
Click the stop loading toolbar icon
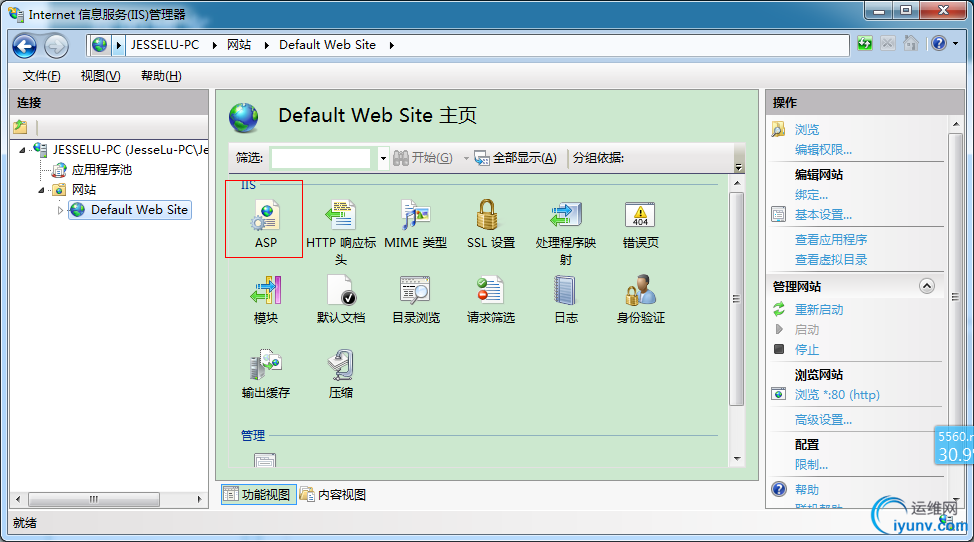click(888, 43)
